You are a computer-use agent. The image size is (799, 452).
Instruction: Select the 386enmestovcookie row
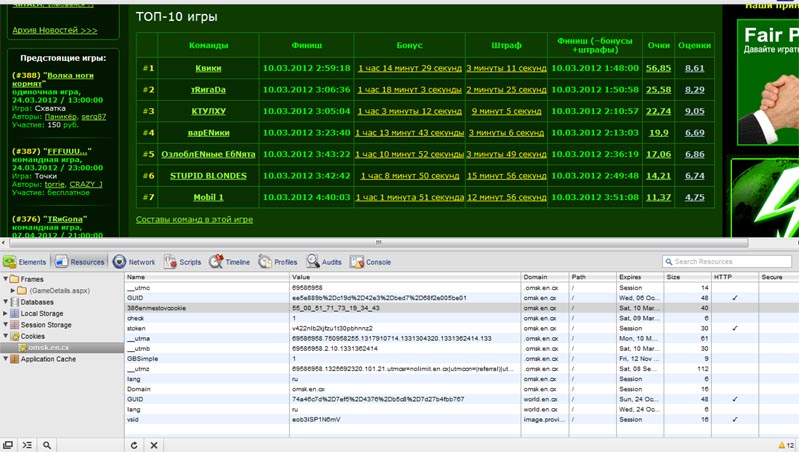coord(462,308)
